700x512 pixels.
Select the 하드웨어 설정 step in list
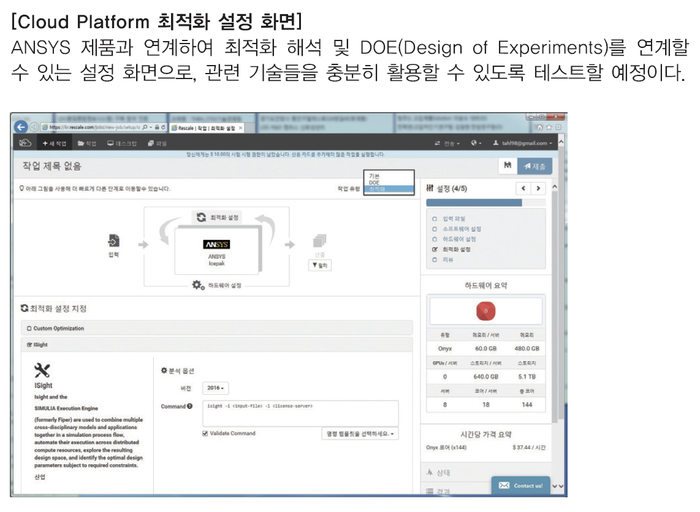coord(459,239)
